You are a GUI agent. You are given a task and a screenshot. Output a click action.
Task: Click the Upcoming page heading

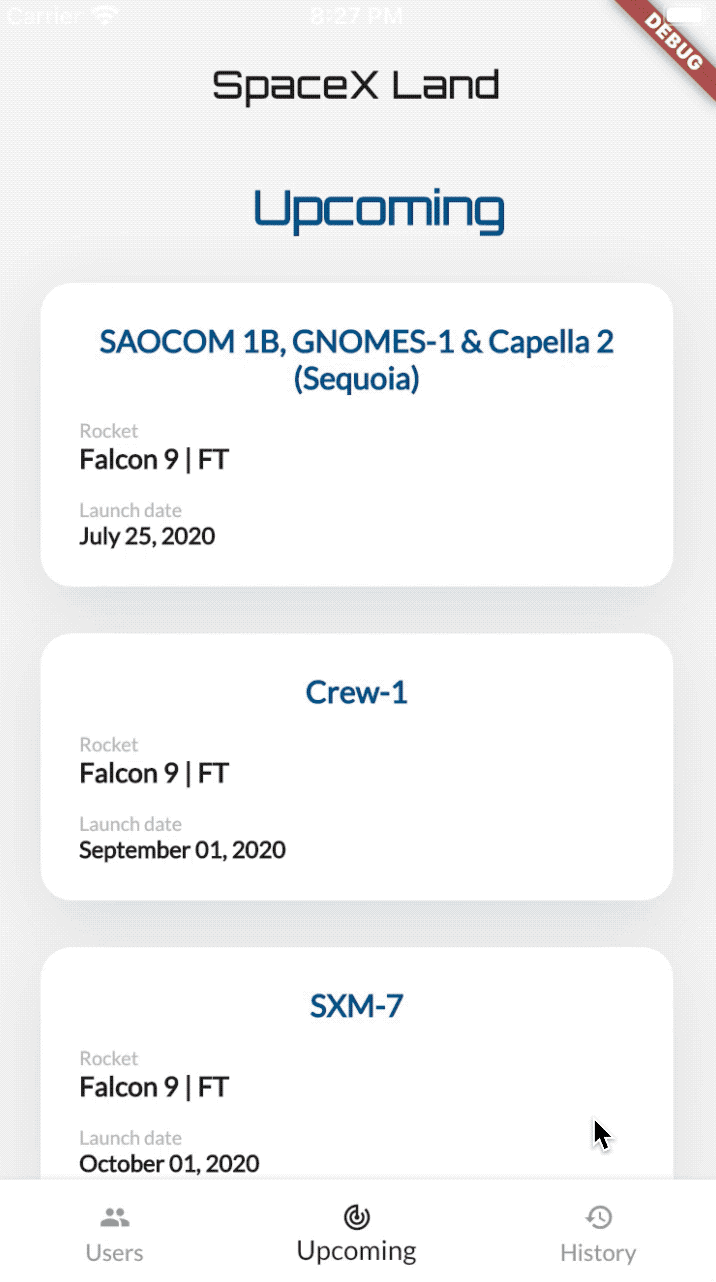(x=379, y=211)
